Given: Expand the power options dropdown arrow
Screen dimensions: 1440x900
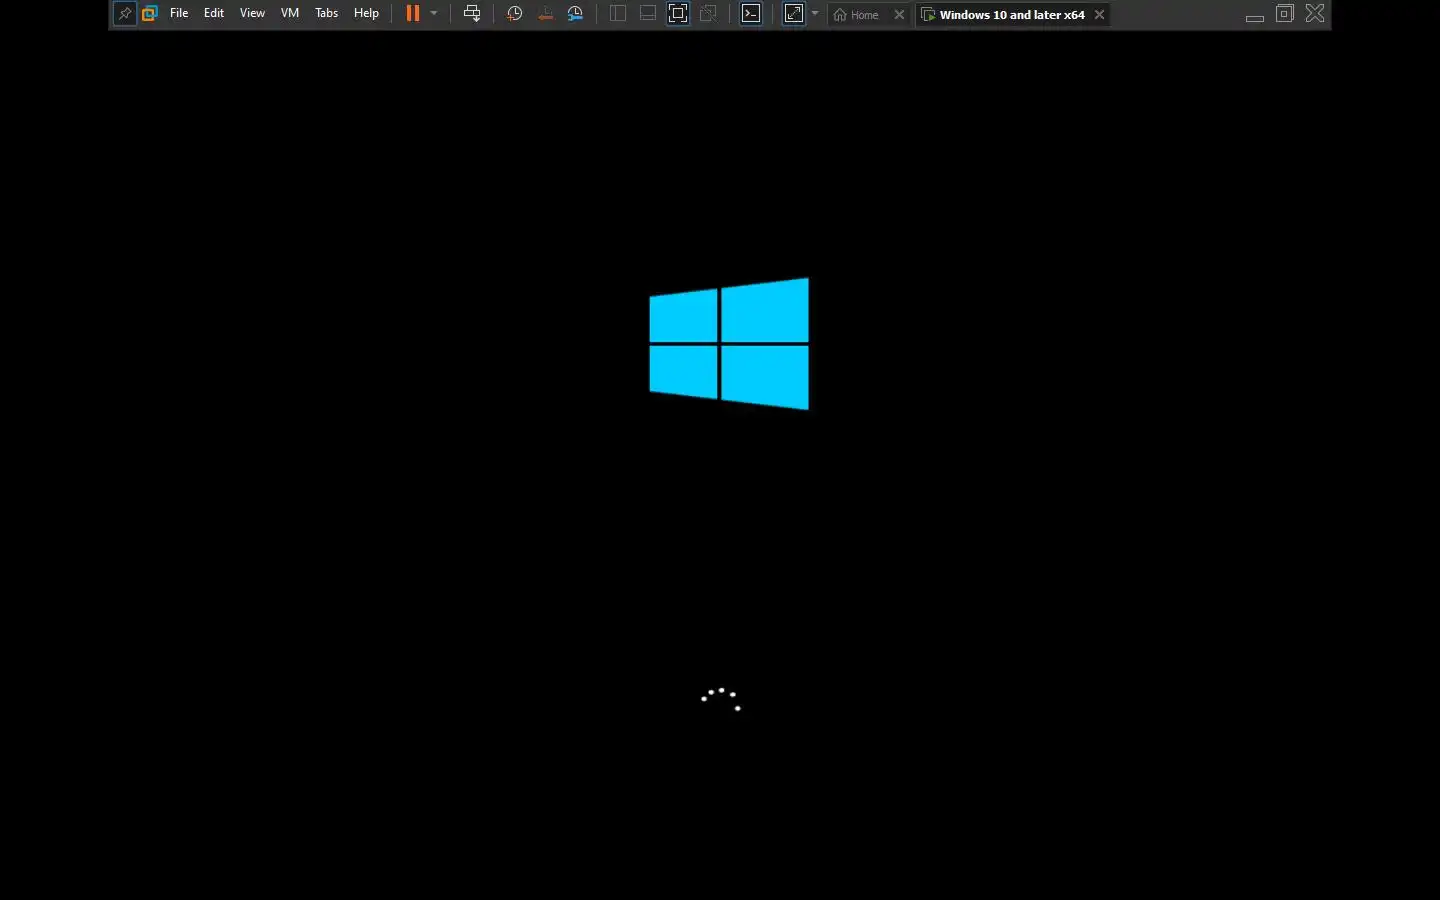Looking at the screenshot, I should [434, 14].
